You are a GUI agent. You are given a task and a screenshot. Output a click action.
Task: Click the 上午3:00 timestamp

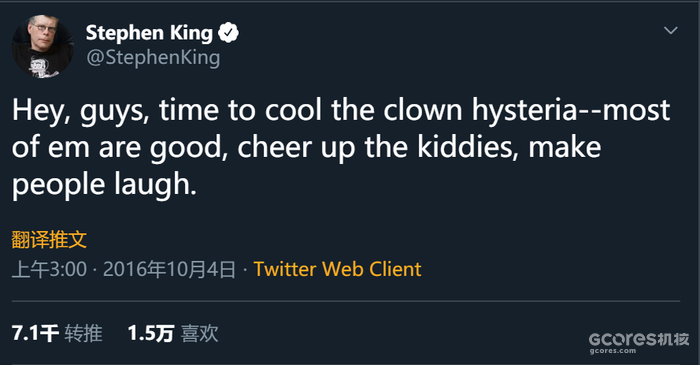click(49, 270)
